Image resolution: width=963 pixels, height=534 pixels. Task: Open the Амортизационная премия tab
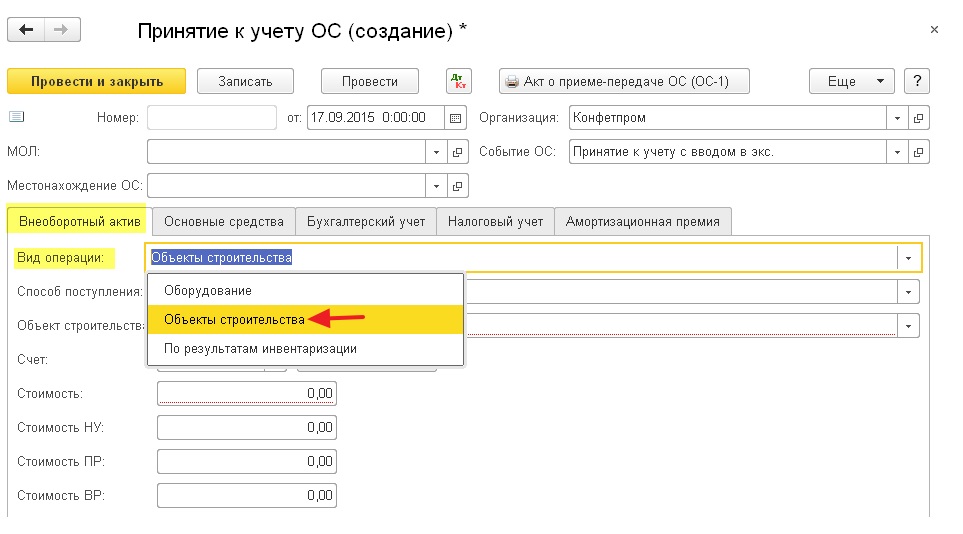click(x=642, y=221)
